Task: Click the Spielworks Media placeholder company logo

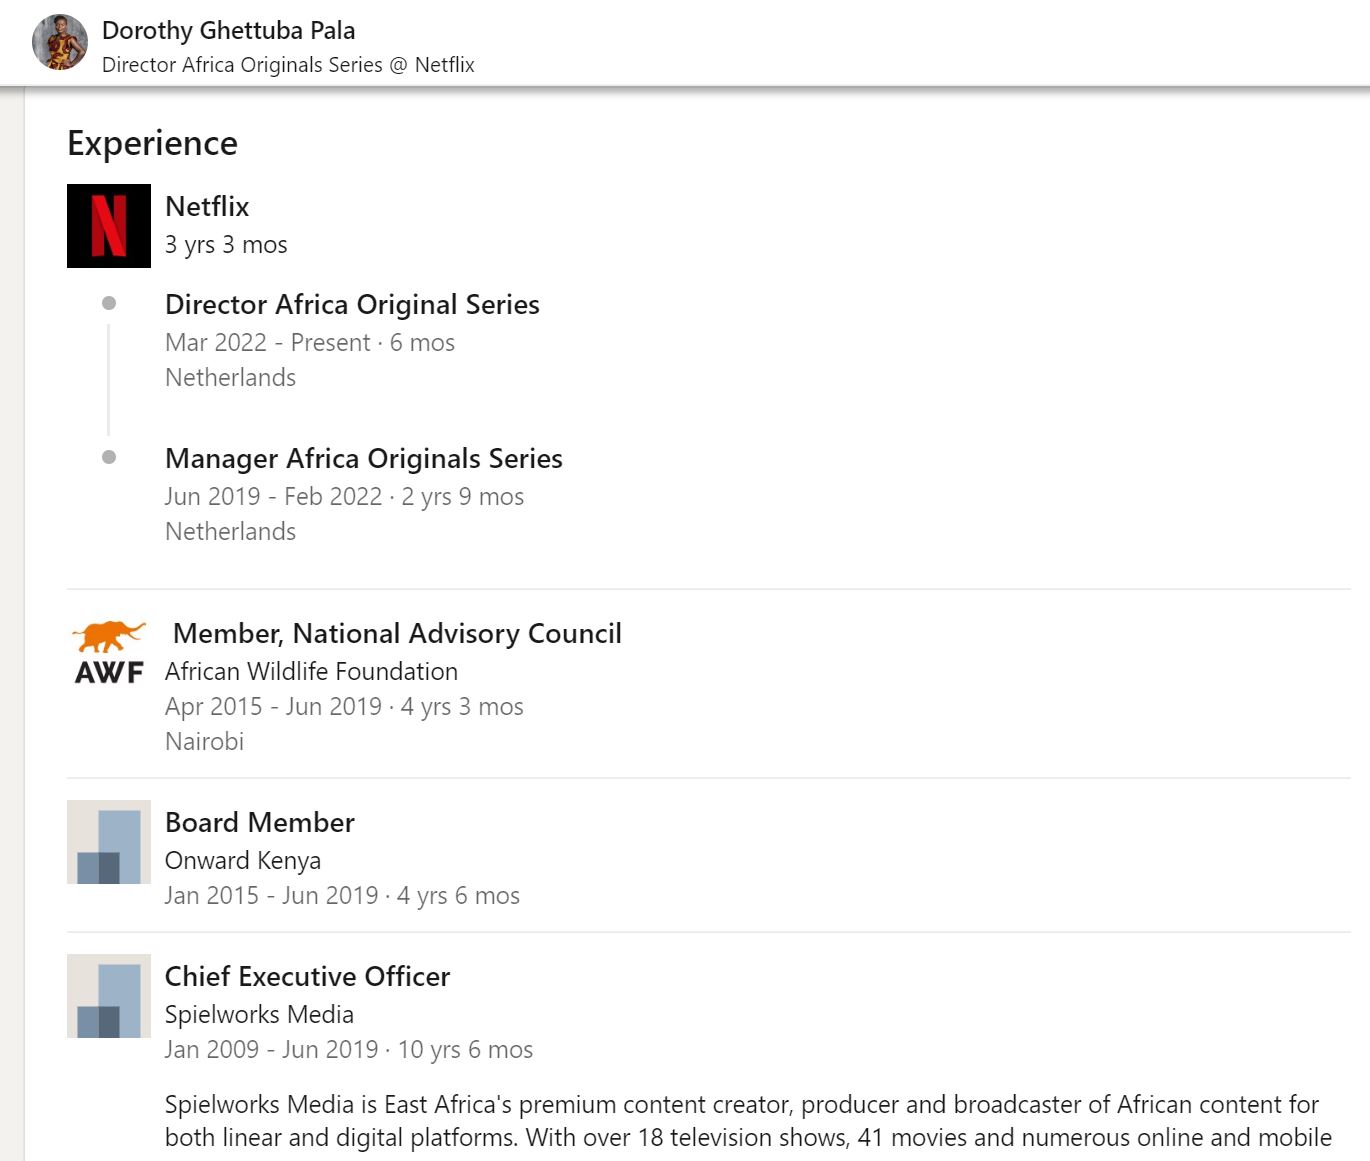Action: [x=109, y=996]
